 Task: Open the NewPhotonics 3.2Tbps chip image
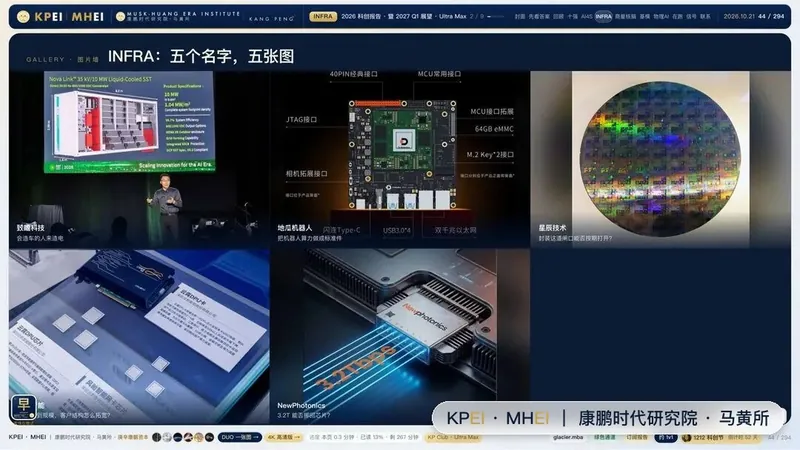(399, 337)
